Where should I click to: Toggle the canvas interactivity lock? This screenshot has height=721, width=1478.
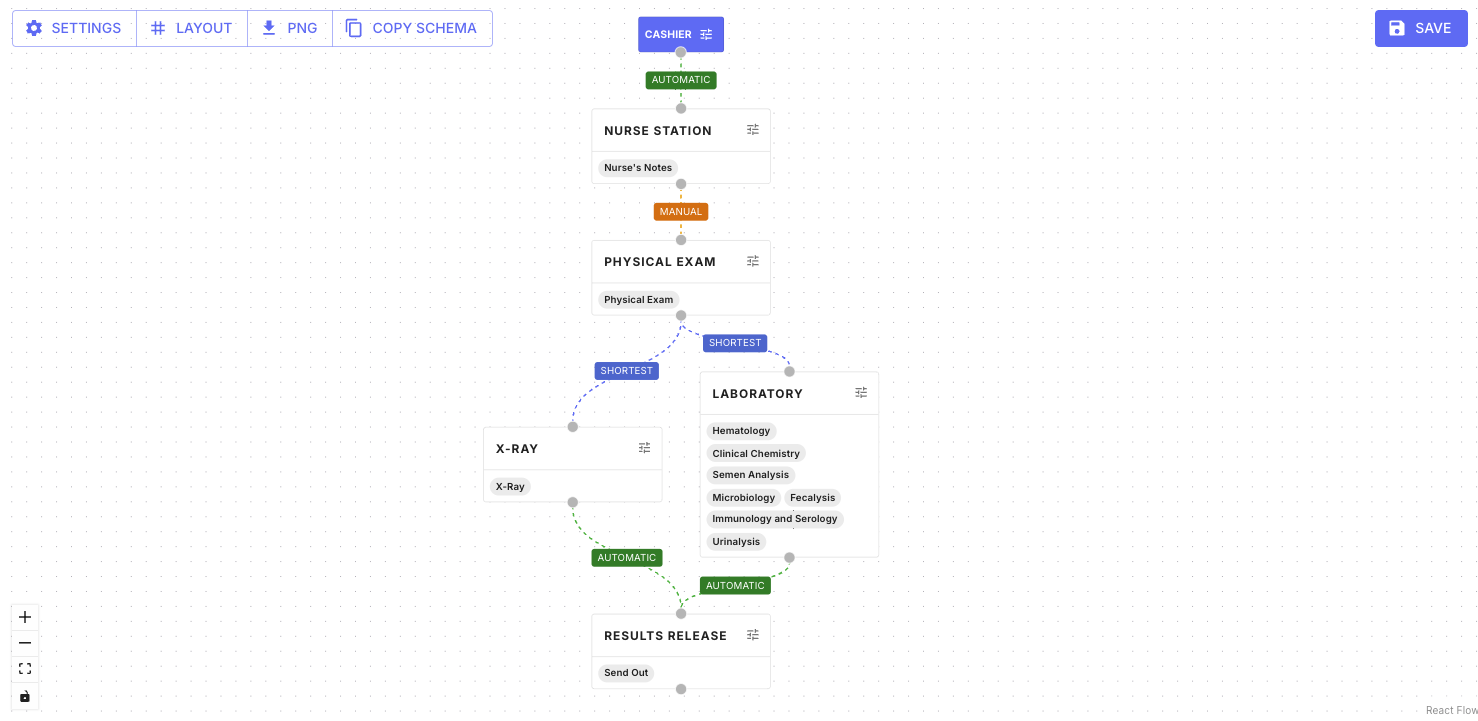26,696
